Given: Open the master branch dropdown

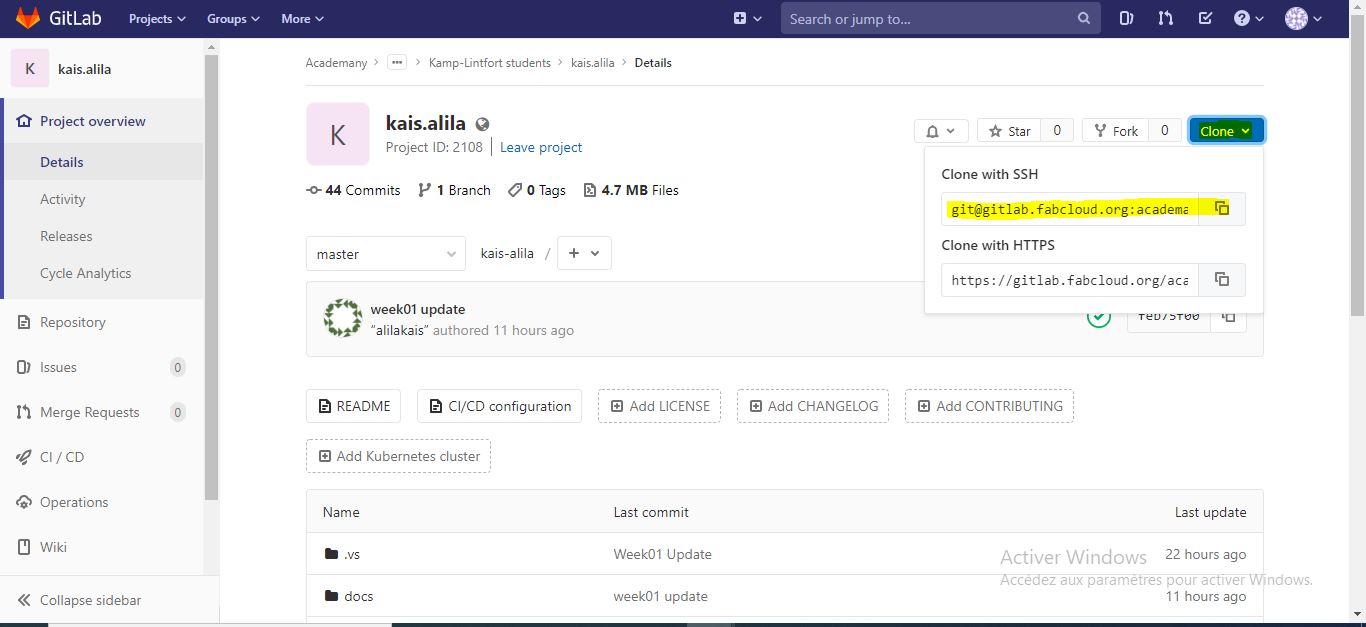Looking at the screenshot, I should [x=386, y=254].
